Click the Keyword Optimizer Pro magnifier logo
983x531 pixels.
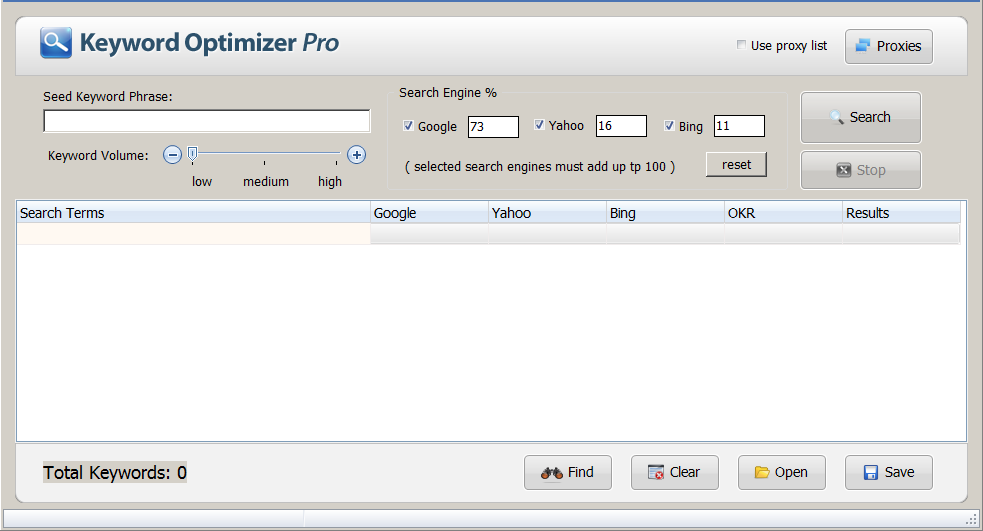[x=56, y=43]
